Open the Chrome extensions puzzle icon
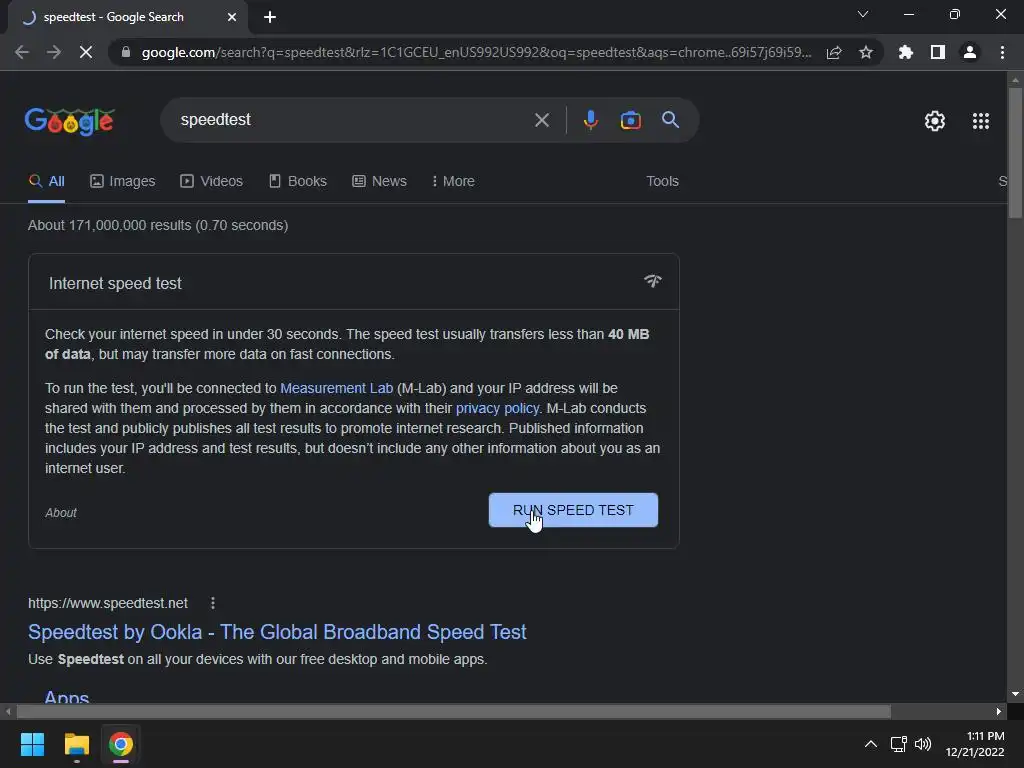The width and height of the screenshot is (1024, 768). [x=906, y=52]
